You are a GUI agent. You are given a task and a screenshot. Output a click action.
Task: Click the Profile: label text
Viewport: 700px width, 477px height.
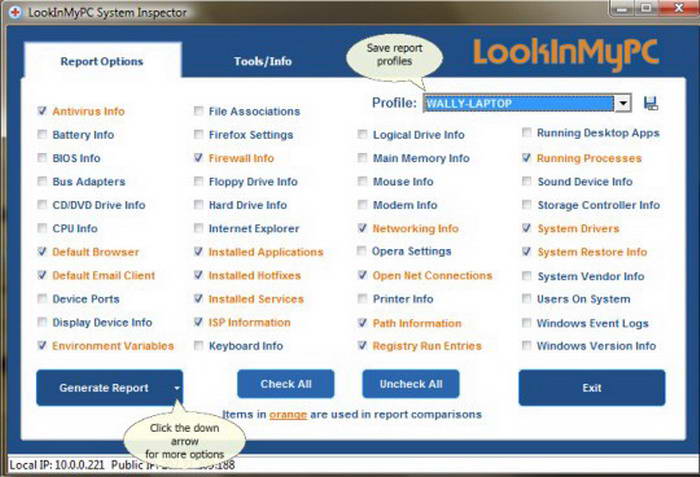click(x=394, y=103)
